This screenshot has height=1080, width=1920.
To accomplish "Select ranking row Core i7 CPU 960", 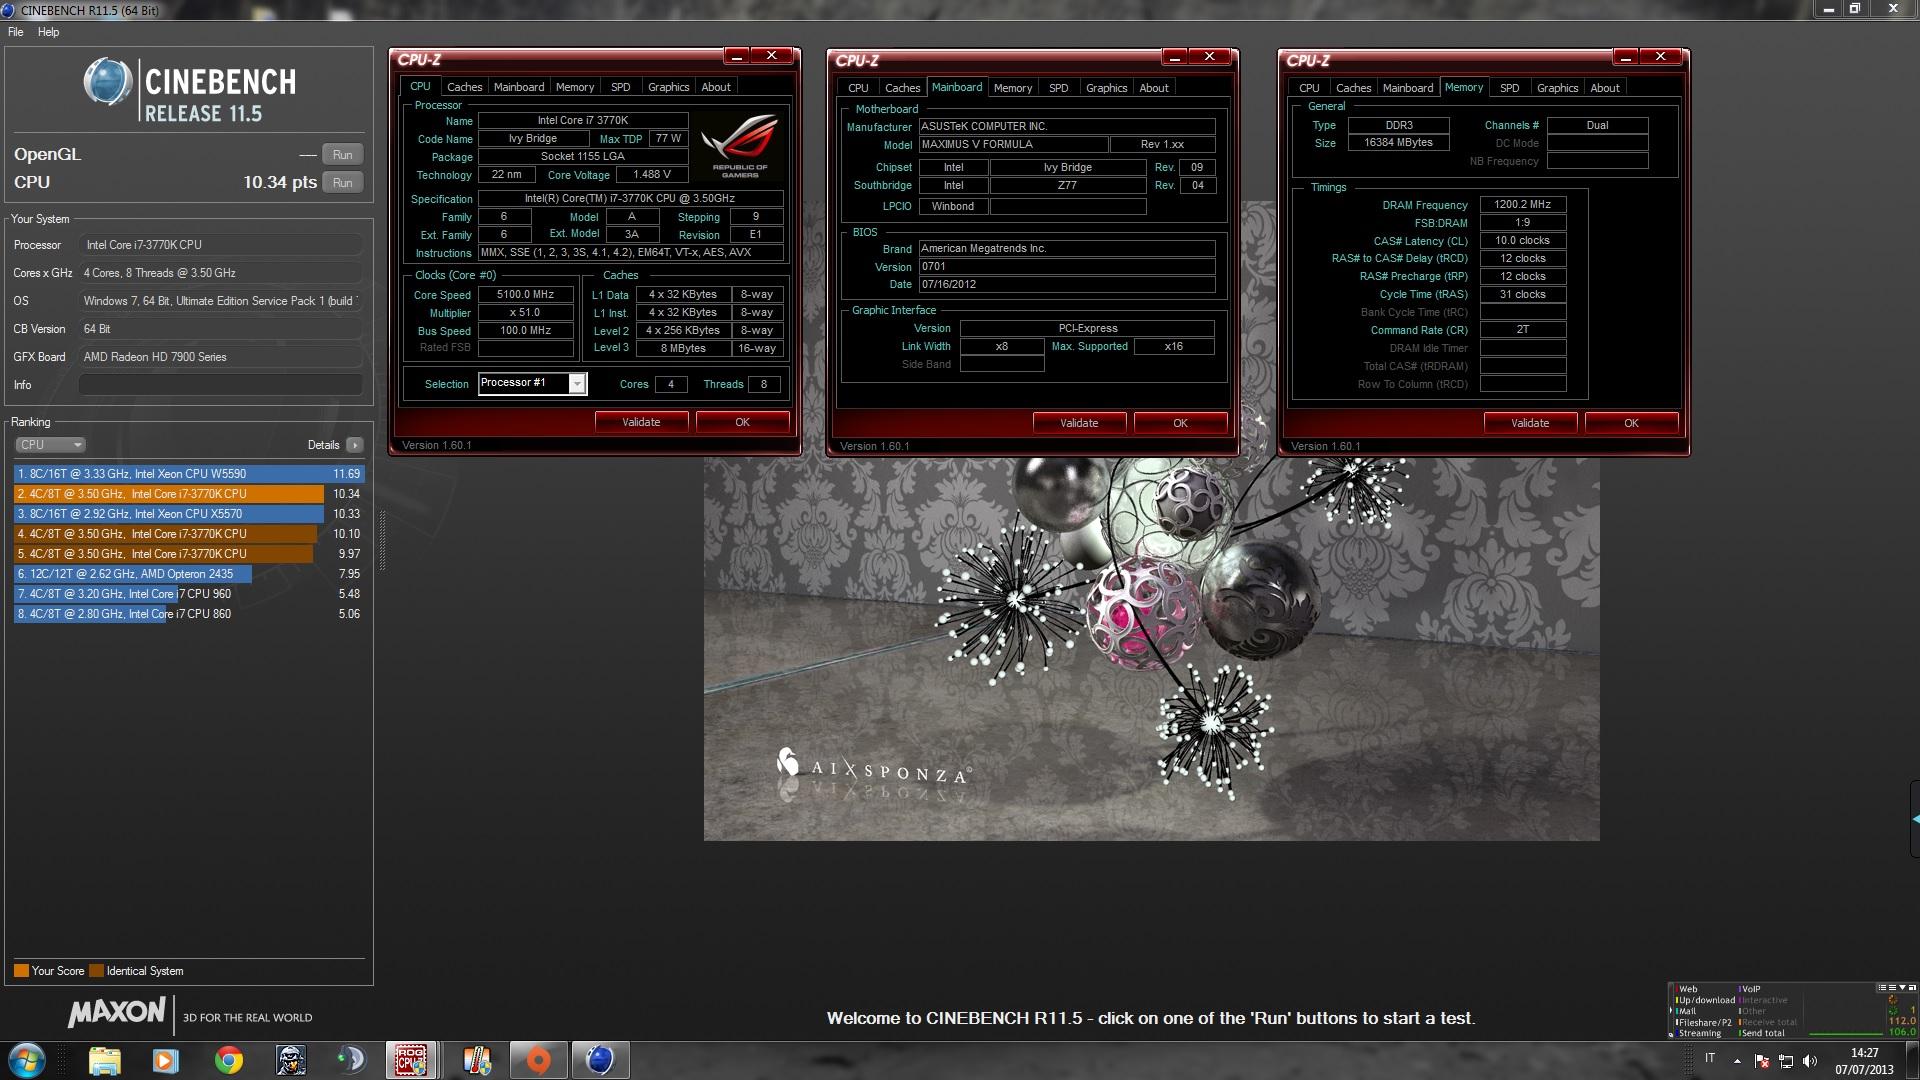I will (x=189, y=594).
